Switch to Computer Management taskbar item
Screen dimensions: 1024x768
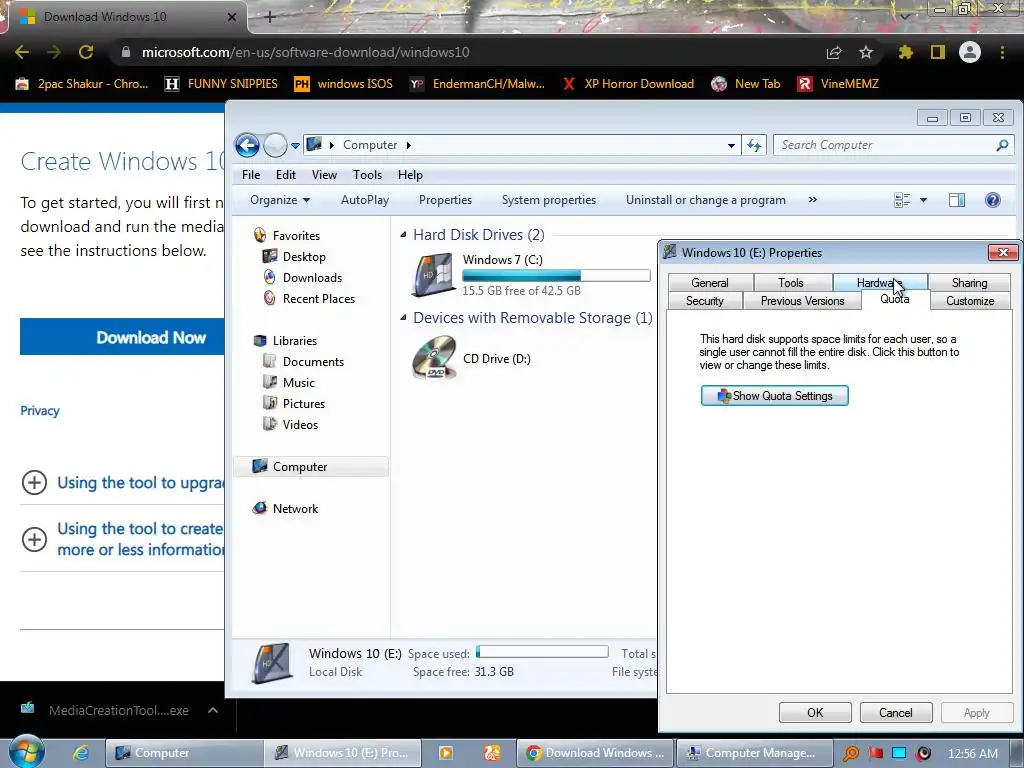(x=754, y=753)
